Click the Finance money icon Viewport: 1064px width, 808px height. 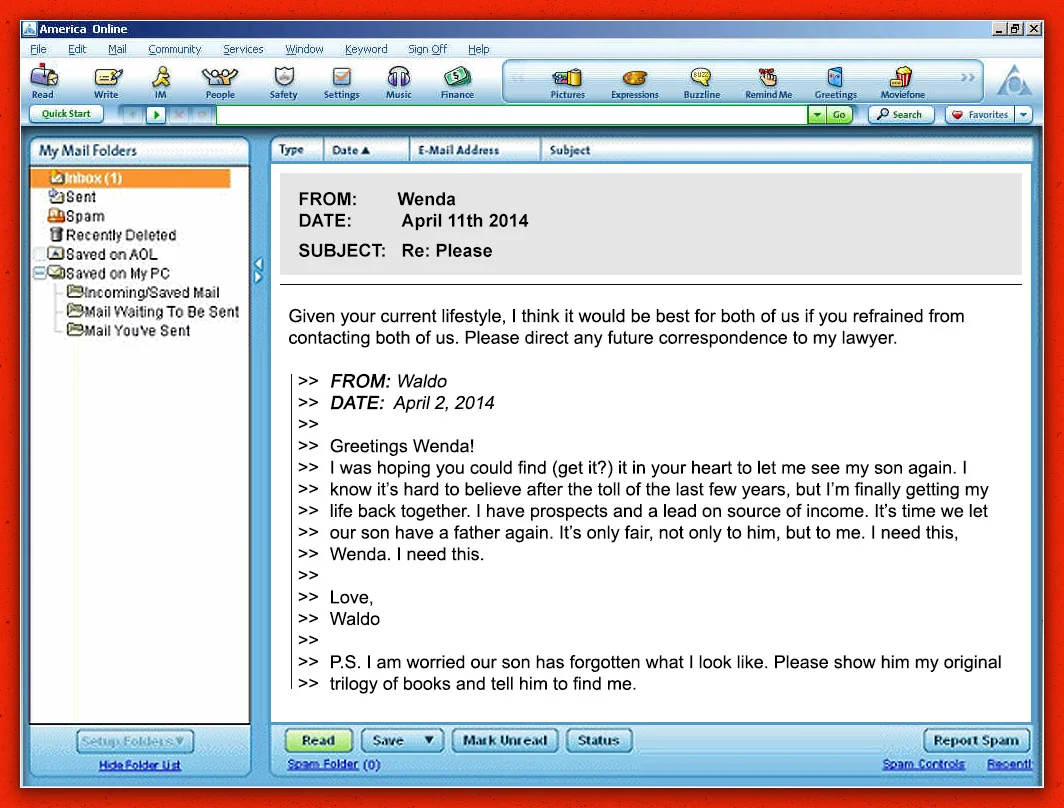coord(457,81)
